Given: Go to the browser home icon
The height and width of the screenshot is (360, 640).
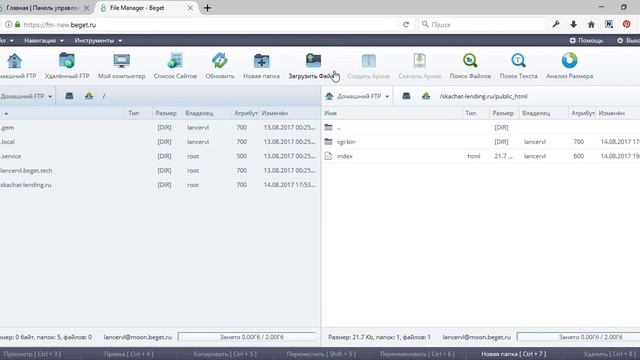Looking at the screenshot, I should (591, 24).
